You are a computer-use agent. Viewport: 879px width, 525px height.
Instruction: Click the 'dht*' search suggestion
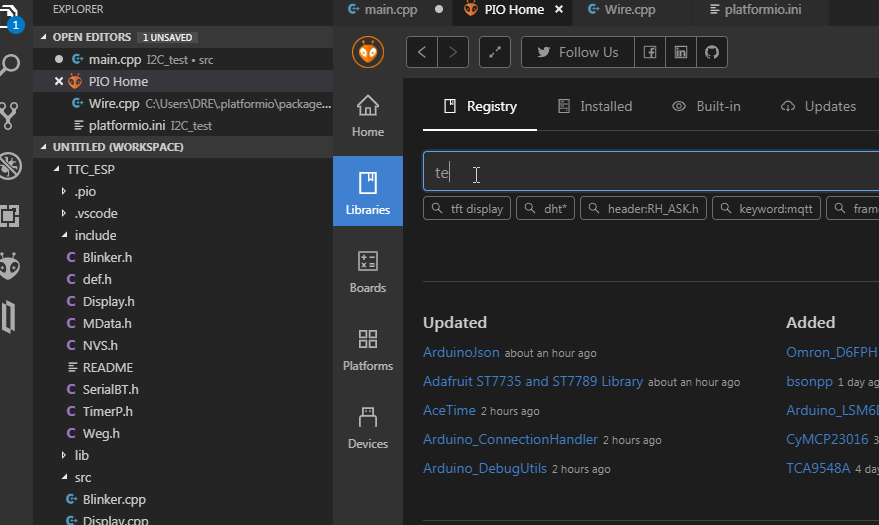click(x=545, y=208)
